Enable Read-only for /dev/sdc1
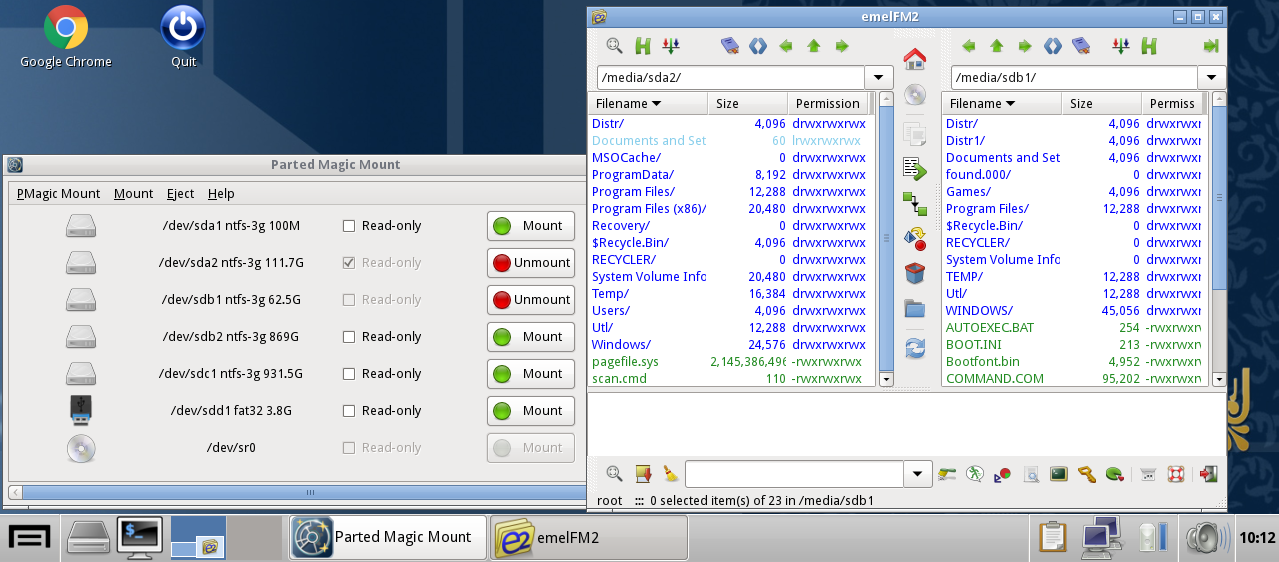Viewport: 1279px width, 562px height. point(349,374)
